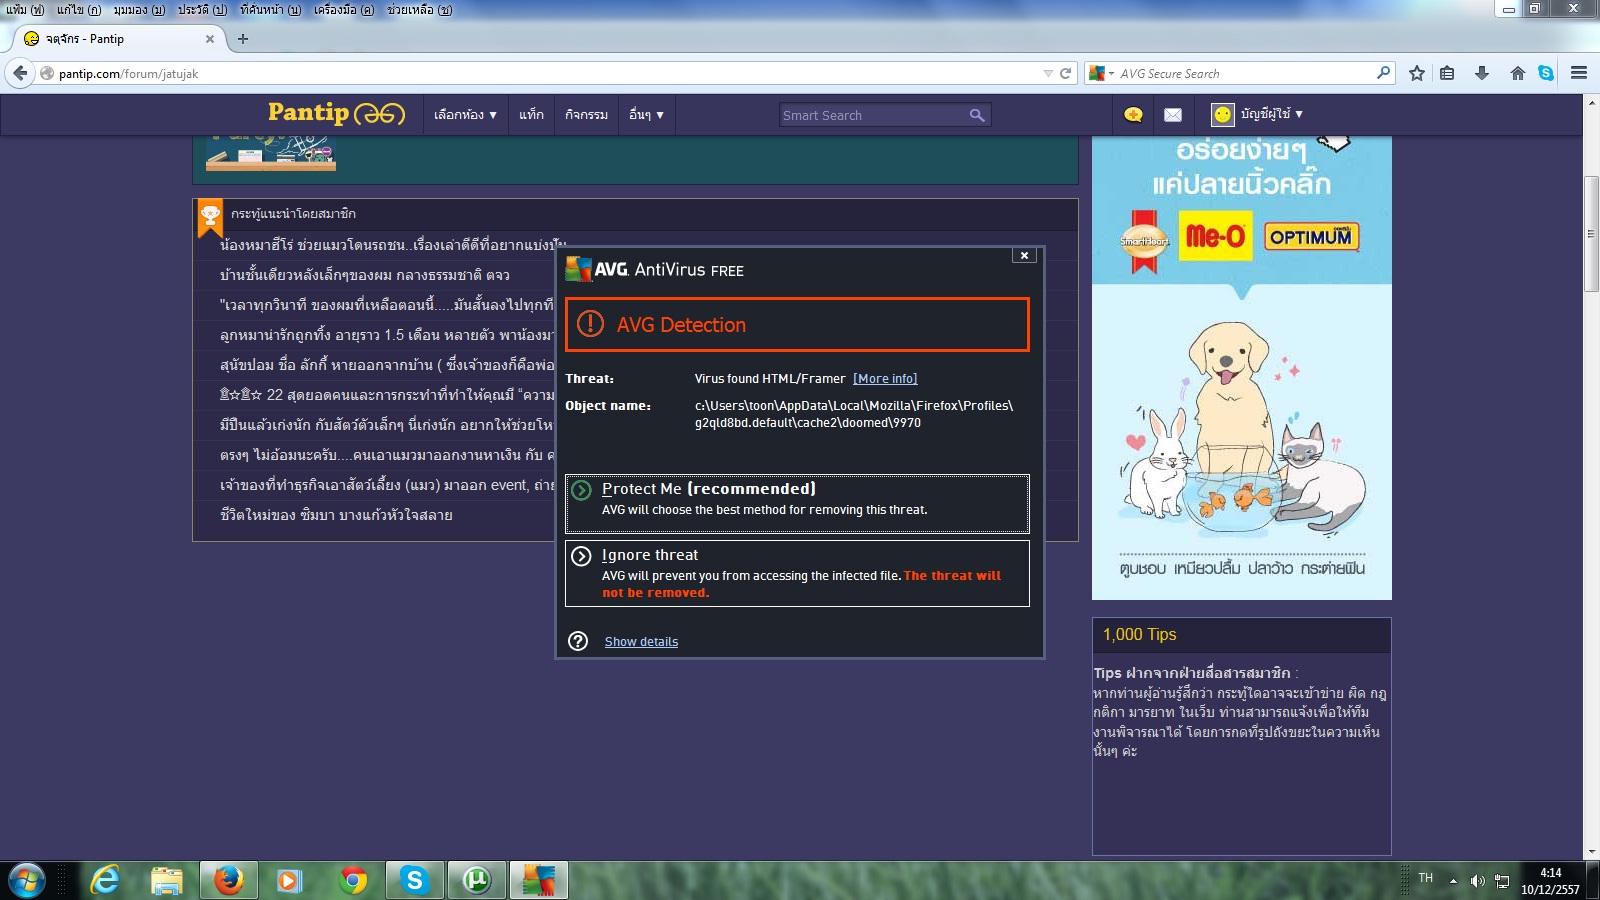Image resolution: width=1600 pixels, height=900 pixels.
Task: Open the address bar history dropdown arrow
Action: (1048, 73)
